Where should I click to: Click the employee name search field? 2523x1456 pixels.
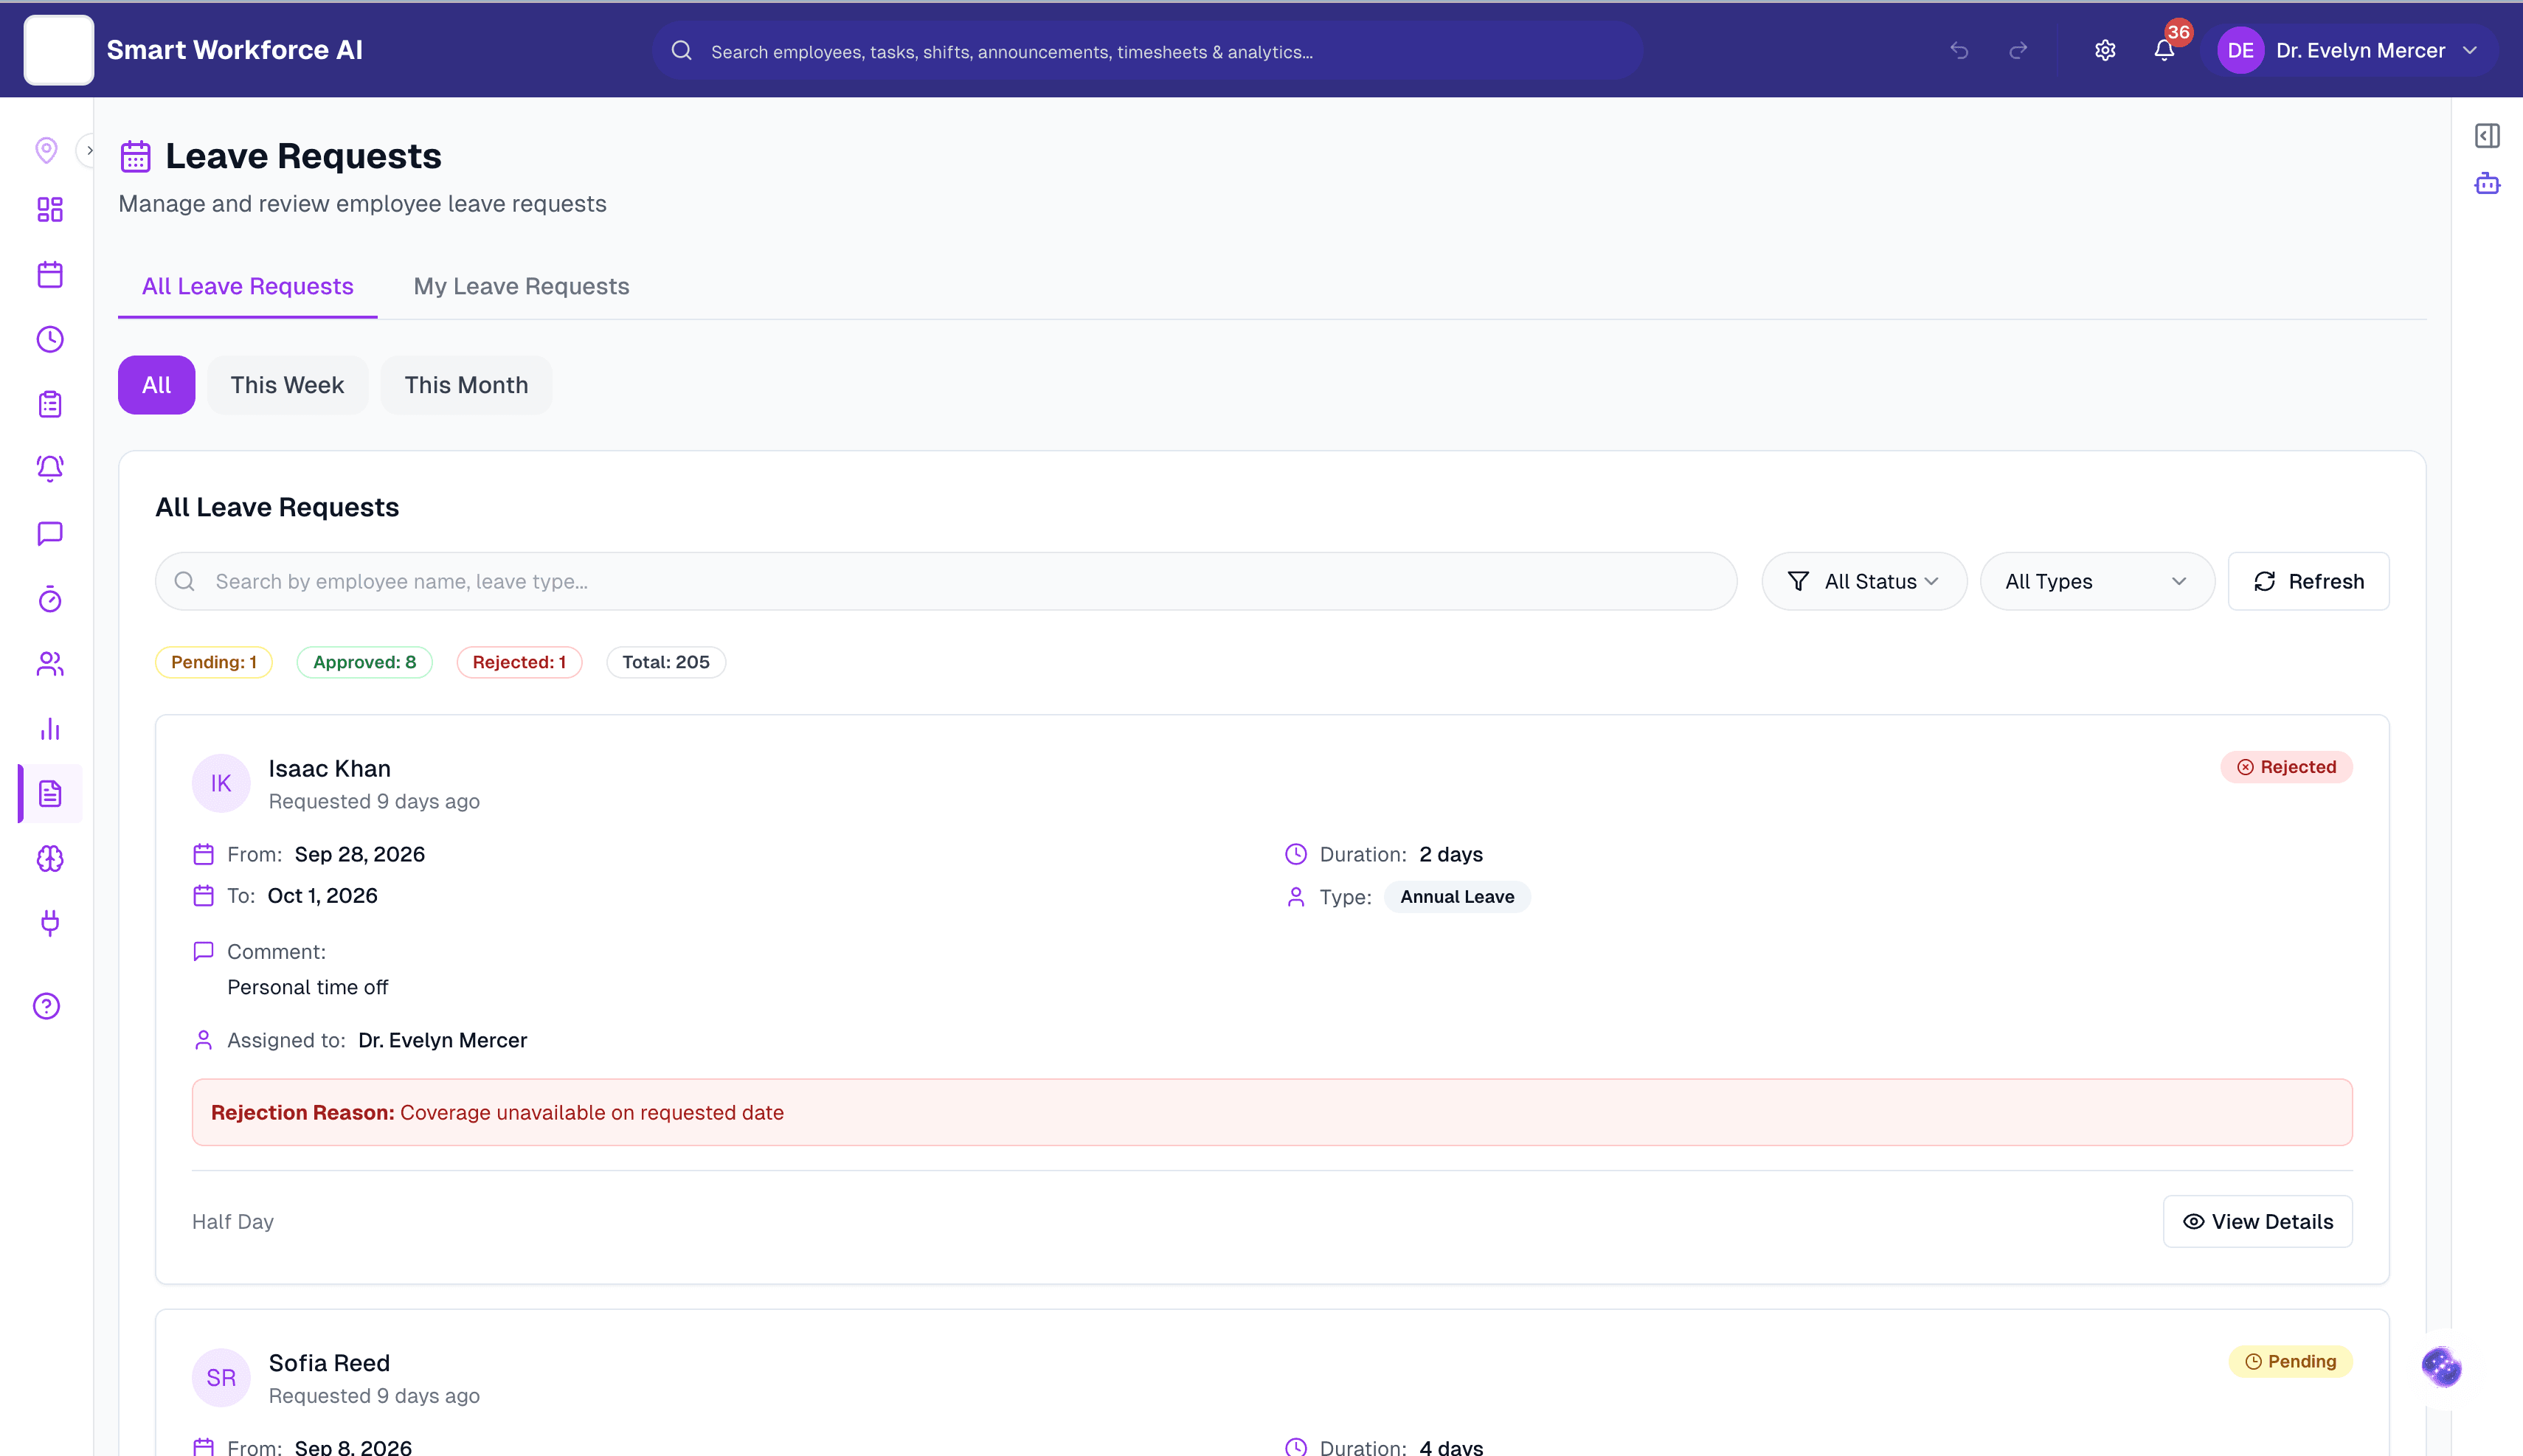[x=945, y=581]
